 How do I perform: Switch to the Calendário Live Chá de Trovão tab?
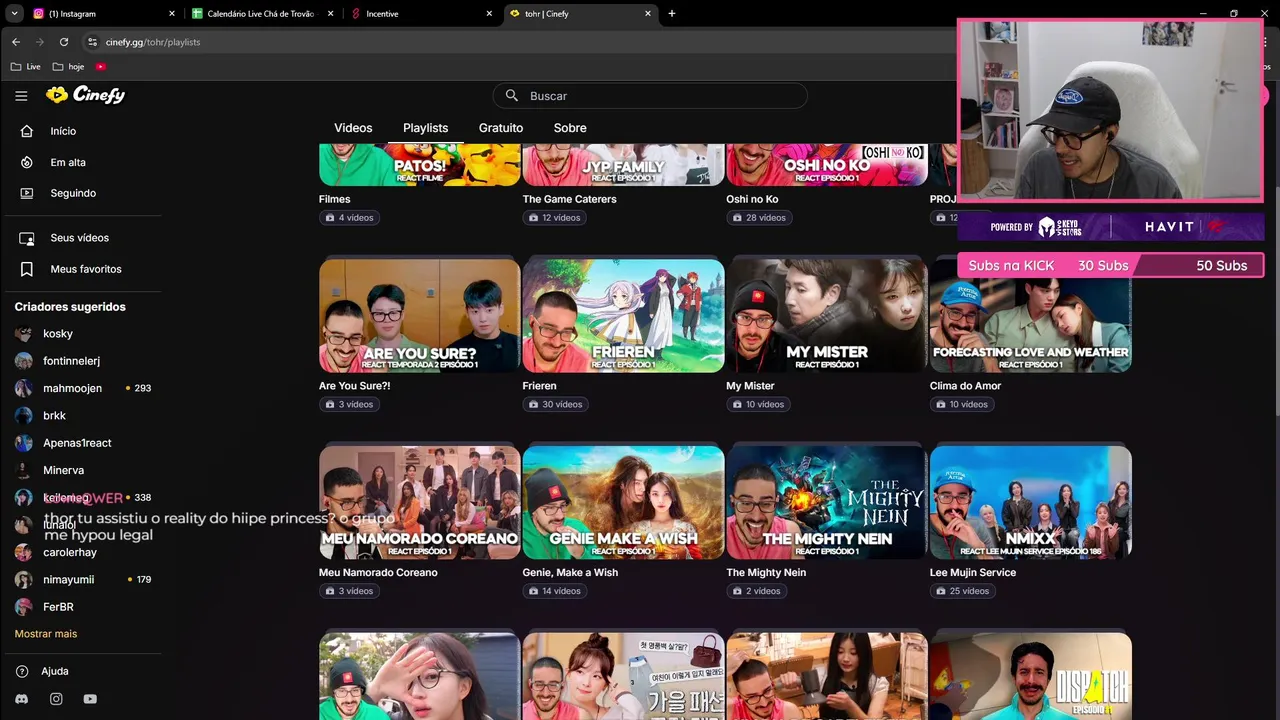pyautogui.click(x=260, y=14)
